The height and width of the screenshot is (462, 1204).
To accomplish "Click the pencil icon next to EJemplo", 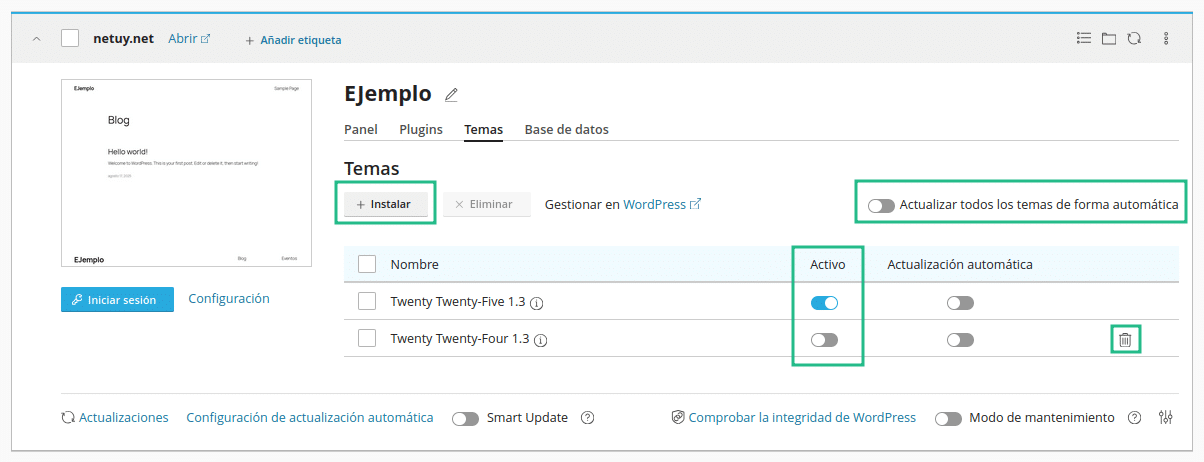I will click(x=451, y=95).
